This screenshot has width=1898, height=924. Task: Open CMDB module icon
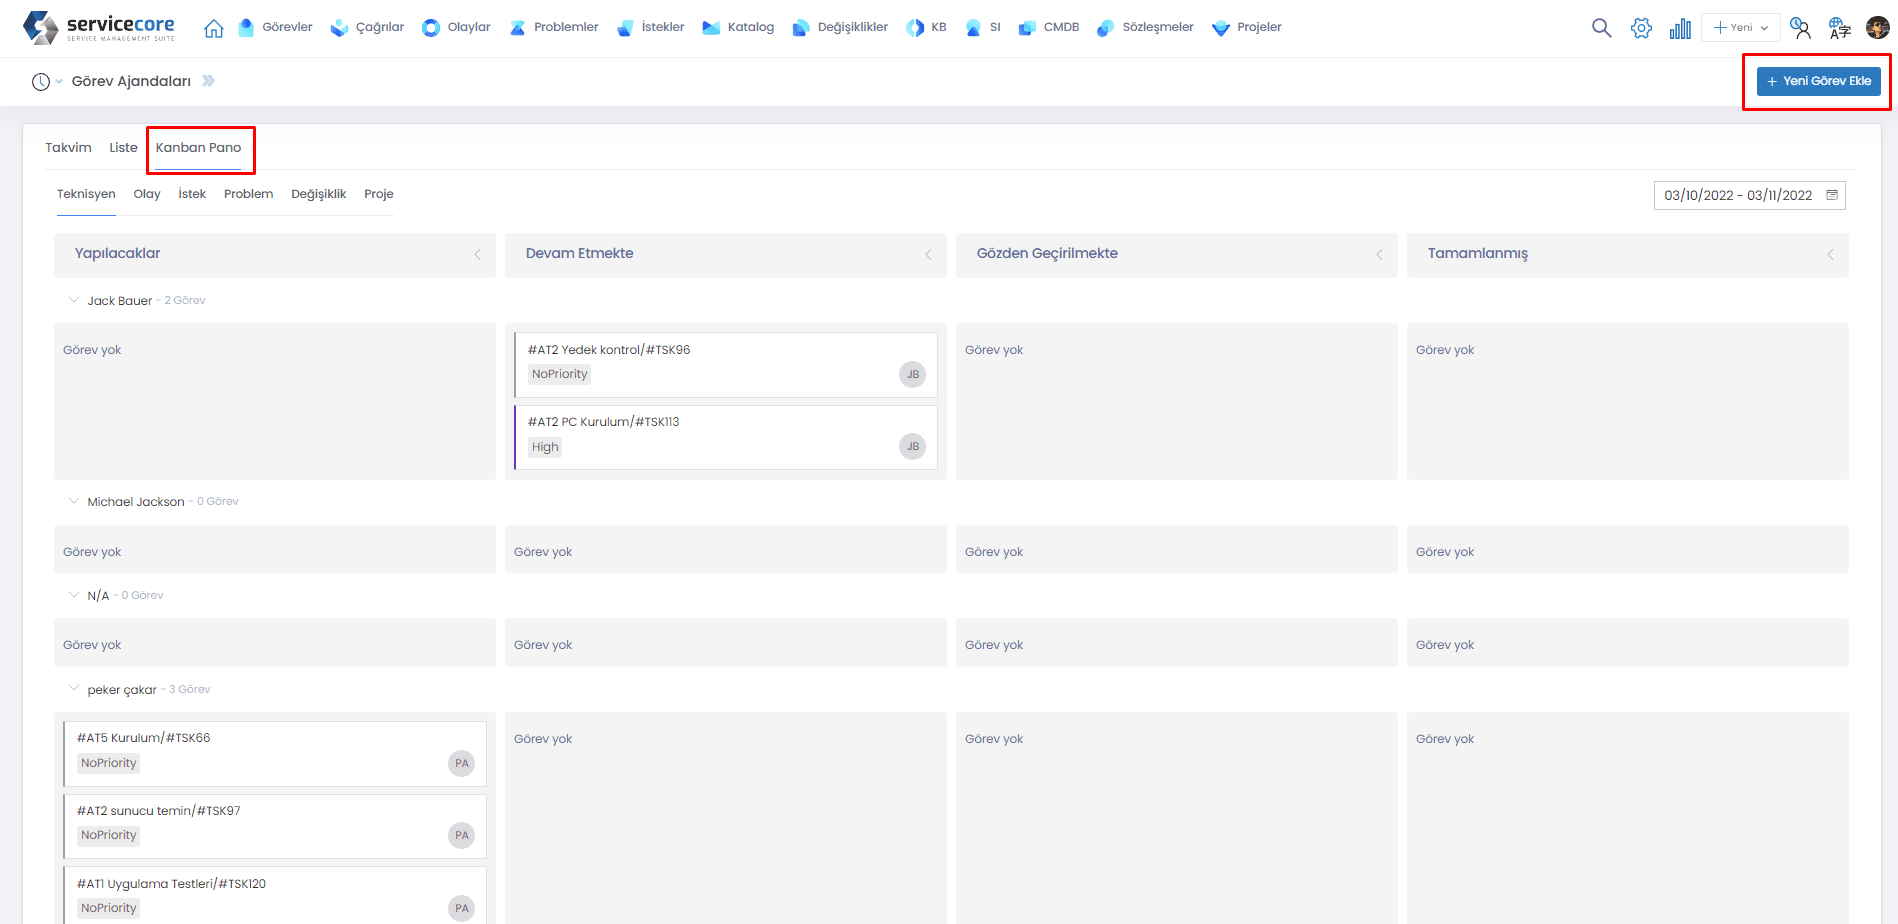[x=1027, y=28]
